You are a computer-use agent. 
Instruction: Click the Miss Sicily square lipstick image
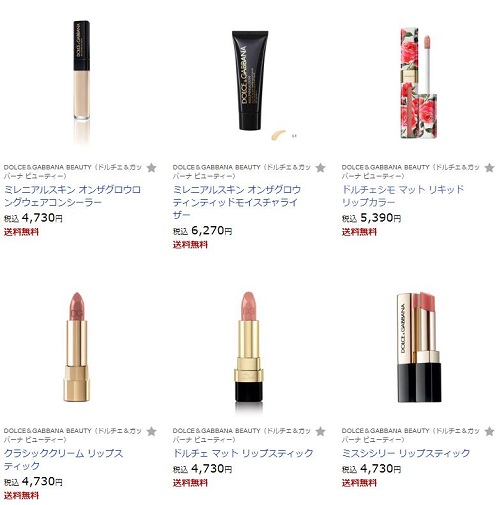tap(419, 347)
